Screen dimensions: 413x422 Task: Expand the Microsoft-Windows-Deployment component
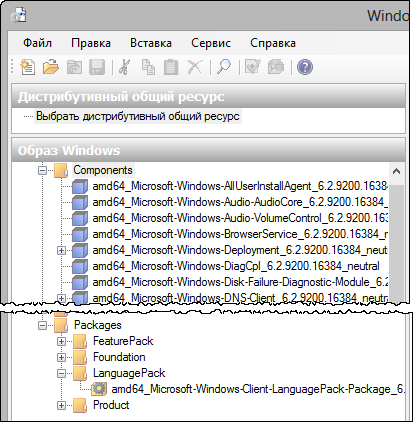61,250
